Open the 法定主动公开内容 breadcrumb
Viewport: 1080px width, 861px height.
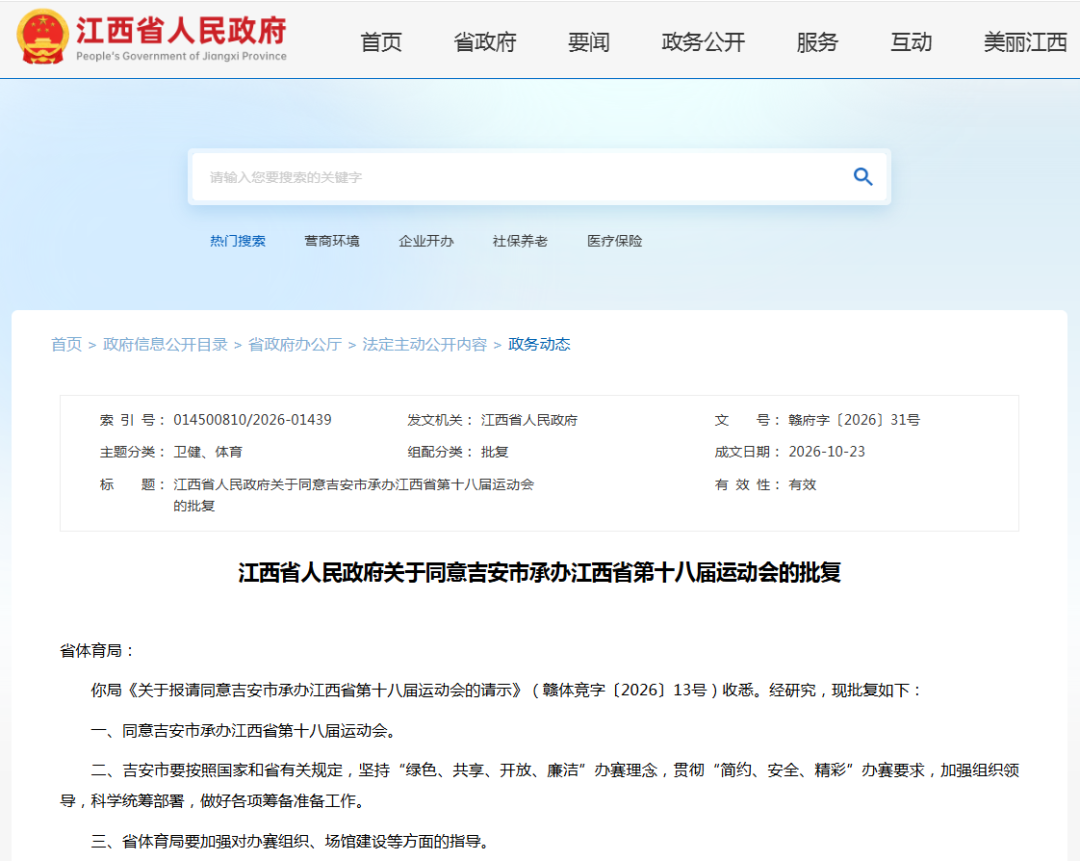424,344
